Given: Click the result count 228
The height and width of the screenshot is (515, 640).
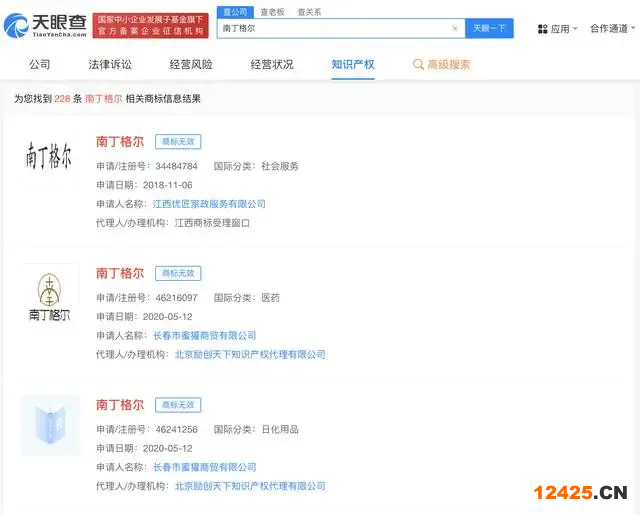Looking at the screenshot, I should click(x=62, y=99).
